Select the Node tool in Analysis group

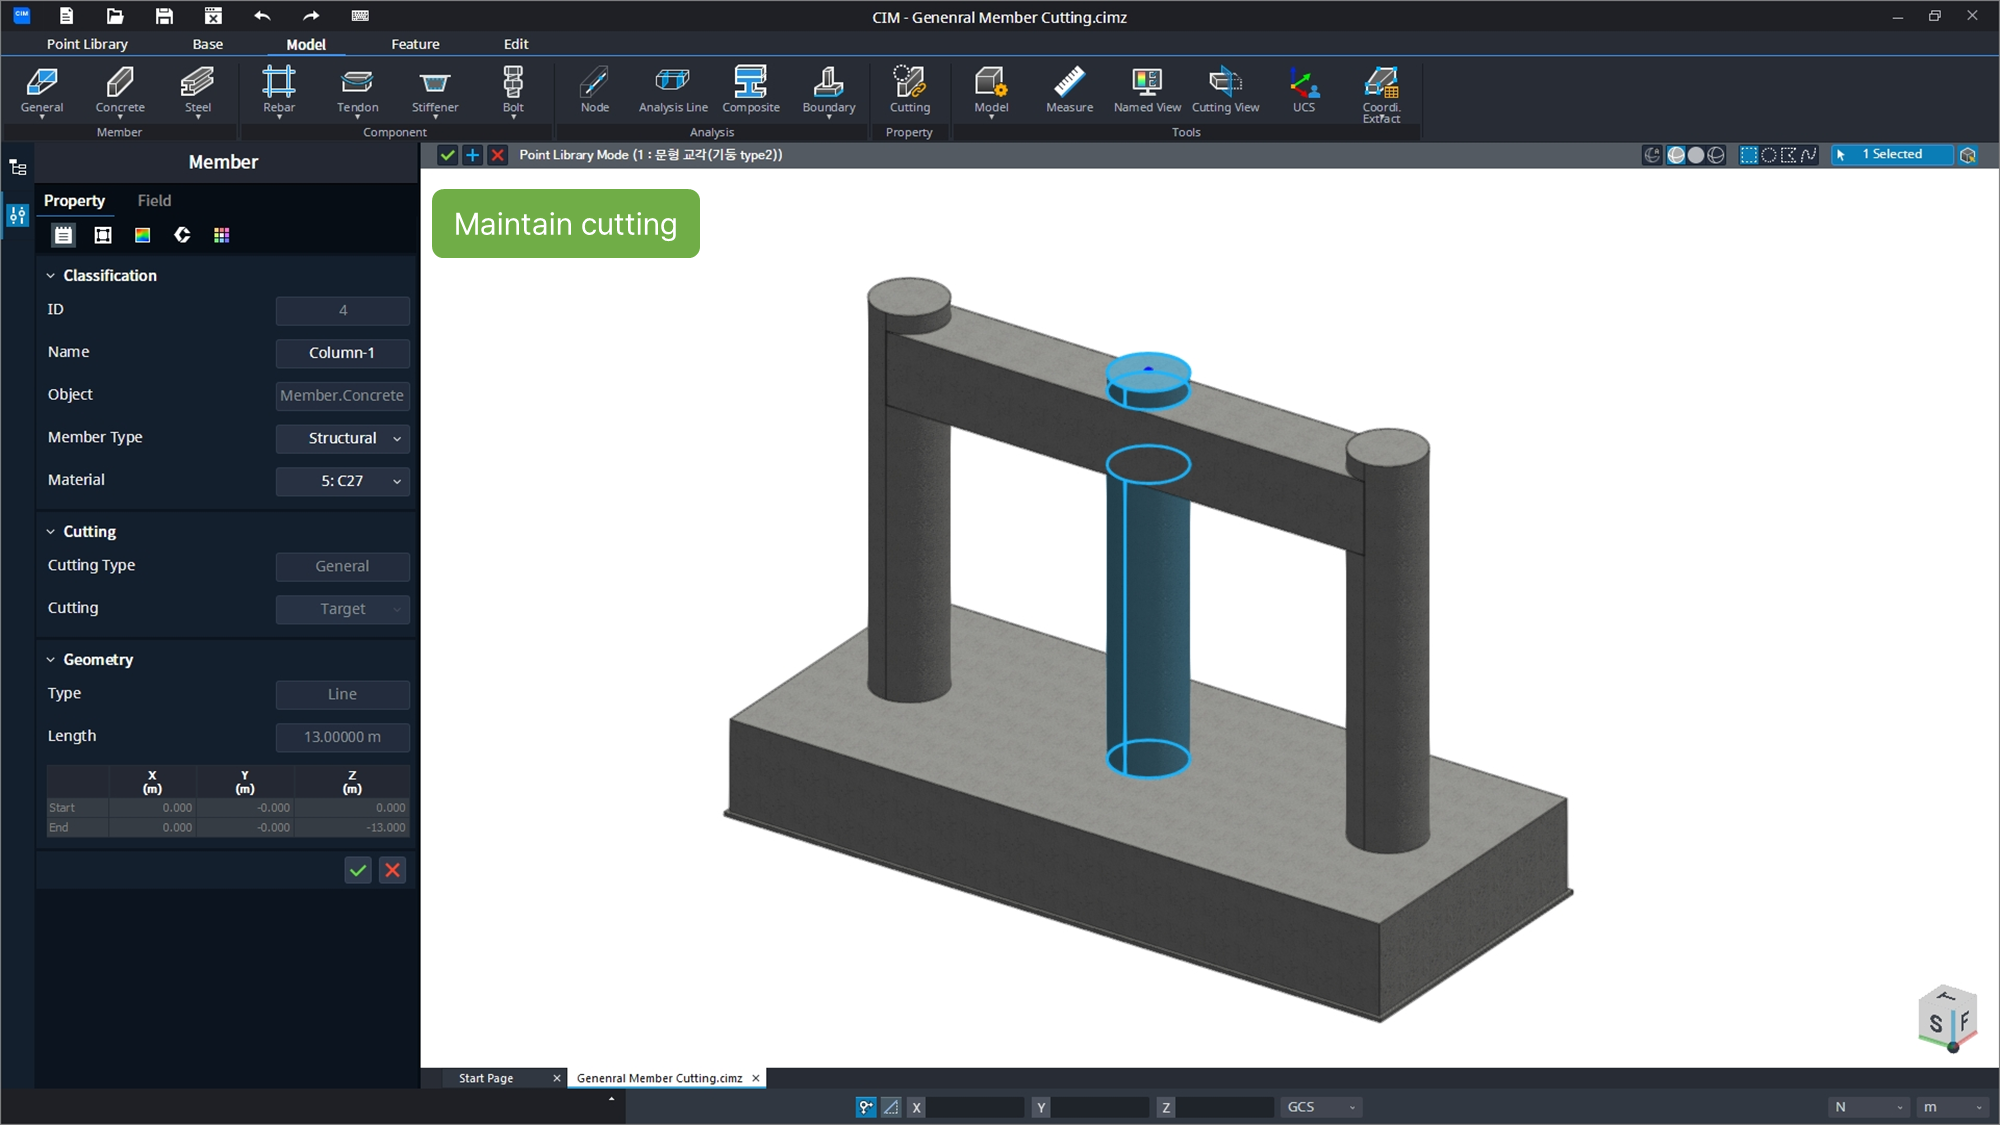coord(594,90)
